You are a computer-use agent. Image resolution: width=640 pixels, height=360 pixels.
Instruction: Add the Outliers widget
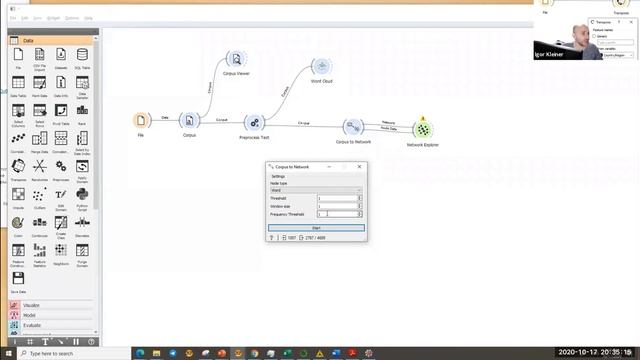(x=40, y=198)
